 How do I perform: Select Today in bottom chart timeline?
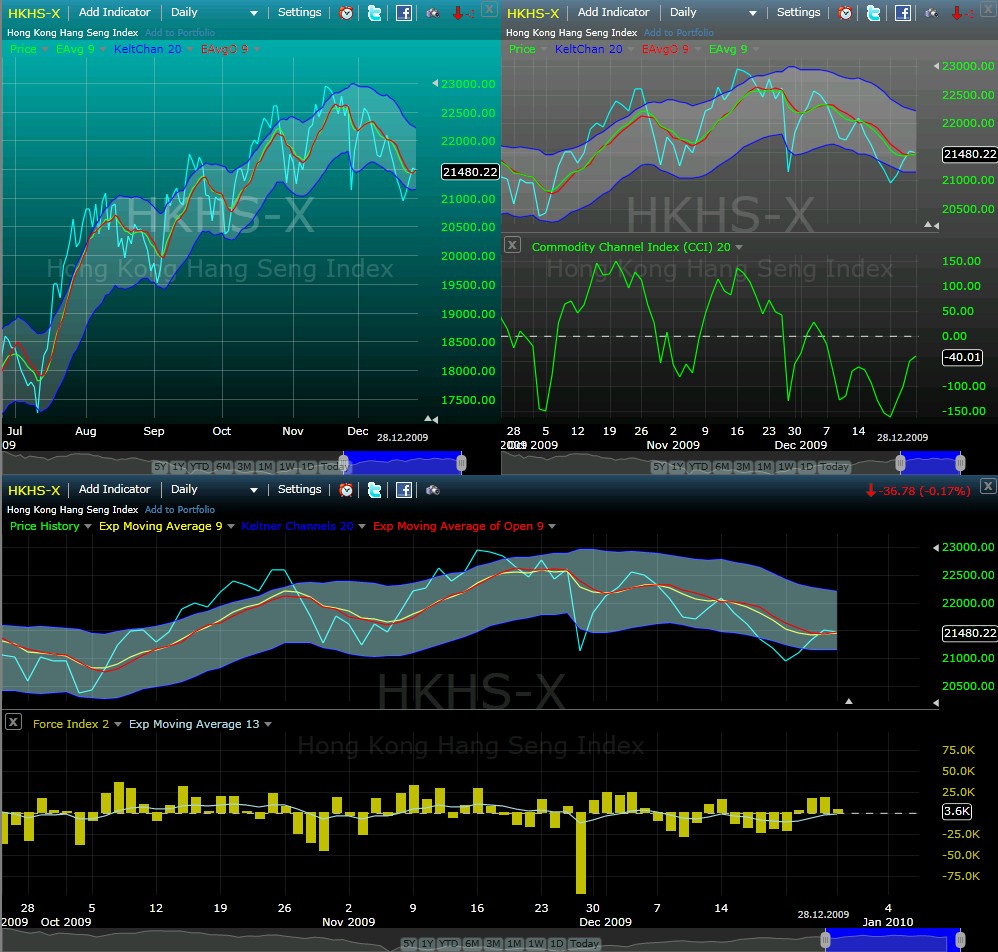(x=584, y=943)
